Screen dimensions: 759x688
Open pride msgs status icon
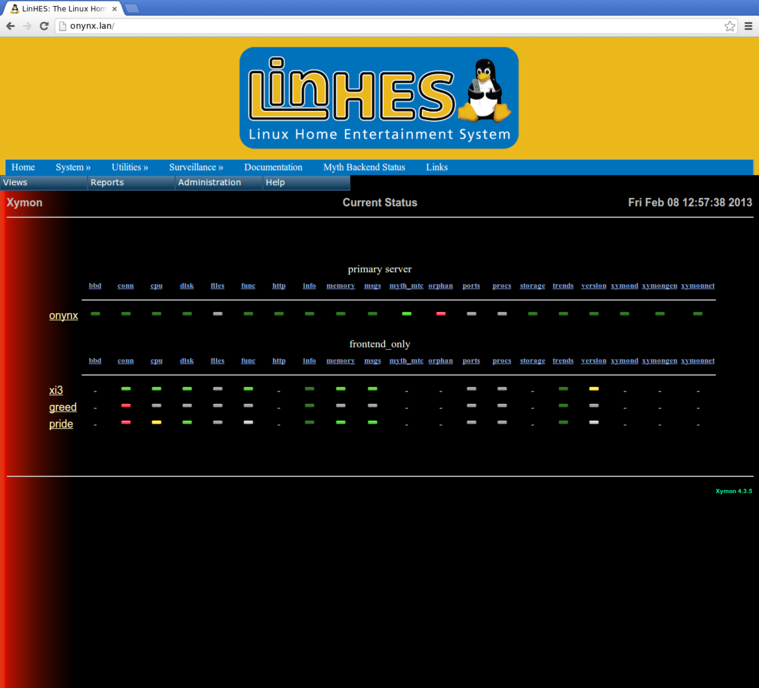[372, 422]
